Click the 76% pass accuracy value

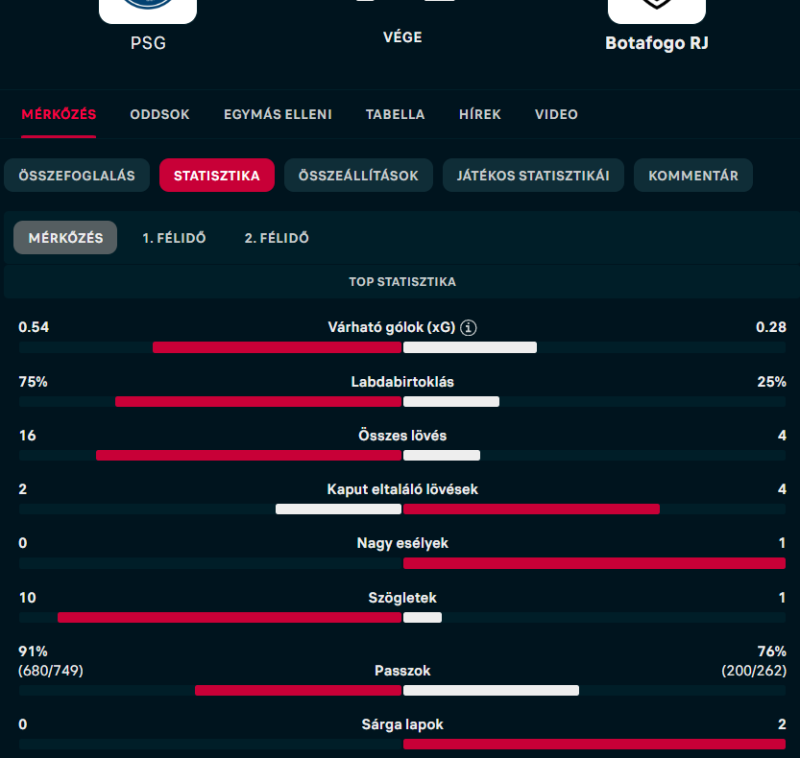coord(771,651)
